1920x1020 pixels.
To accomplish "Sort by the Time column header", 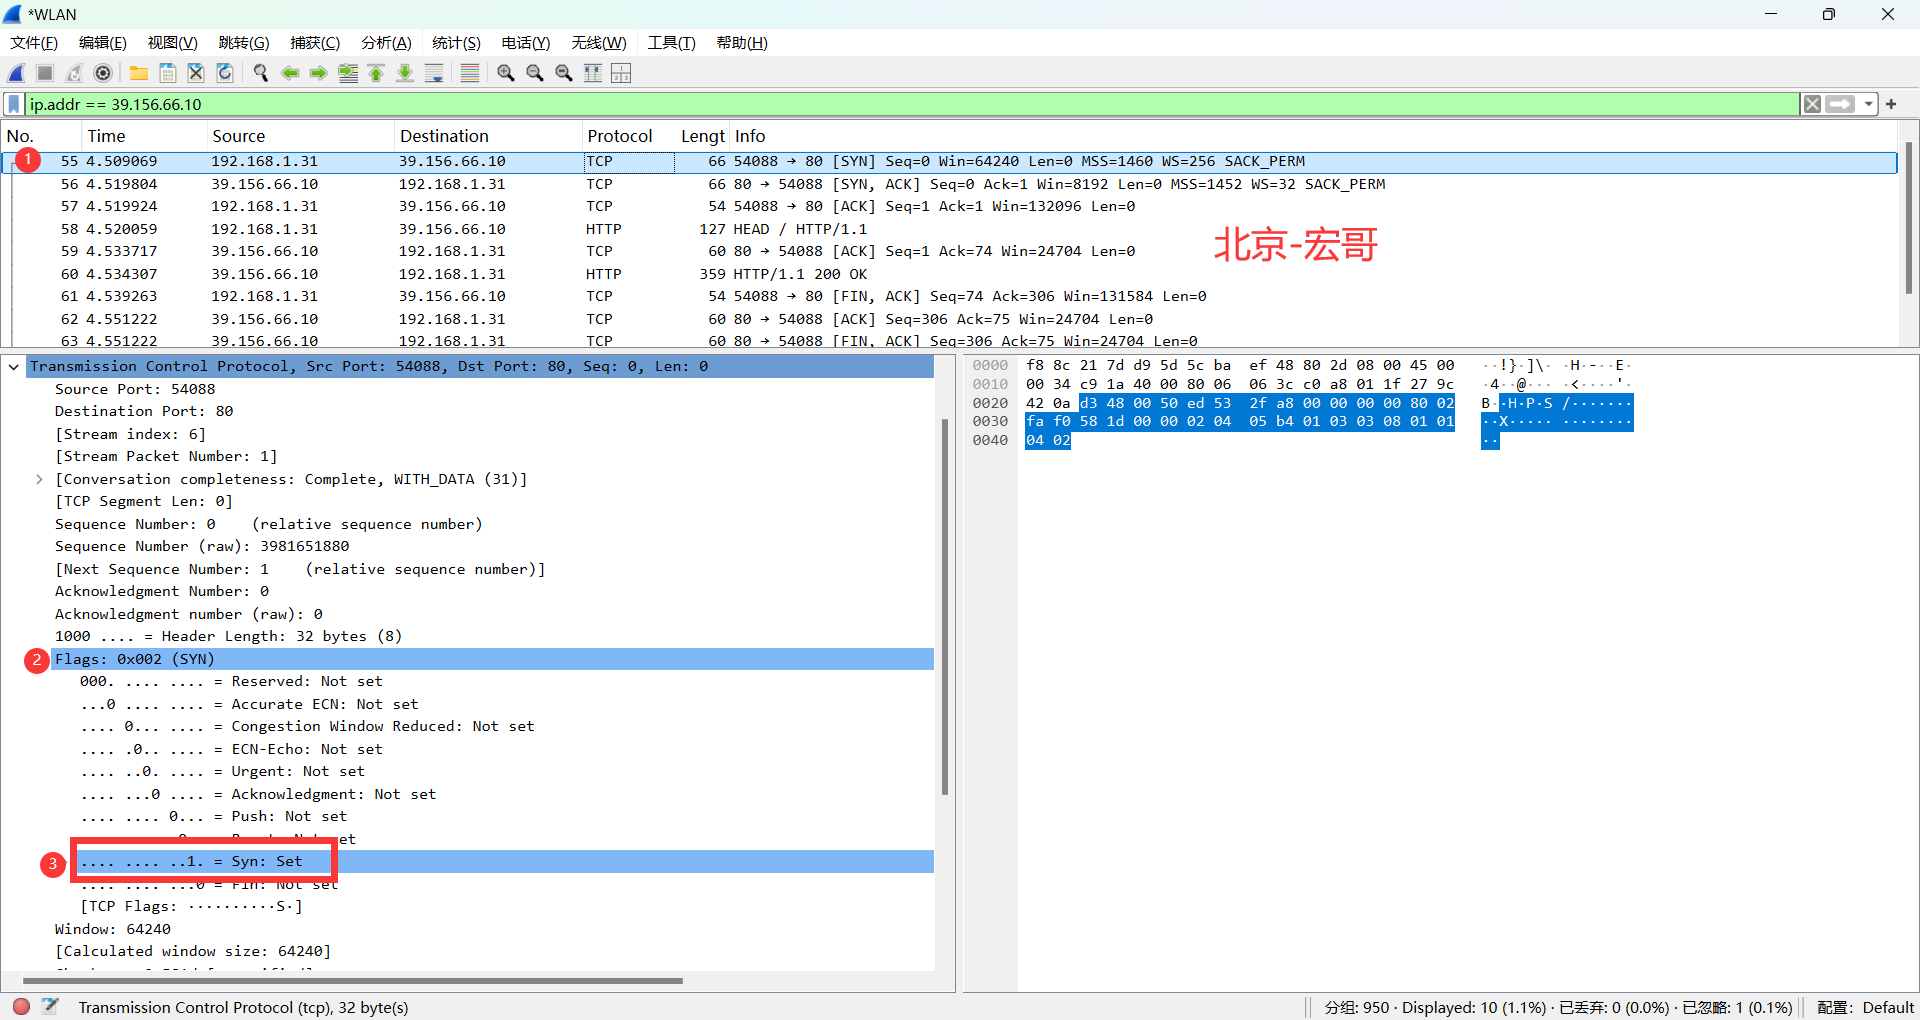I will [143, 136].
